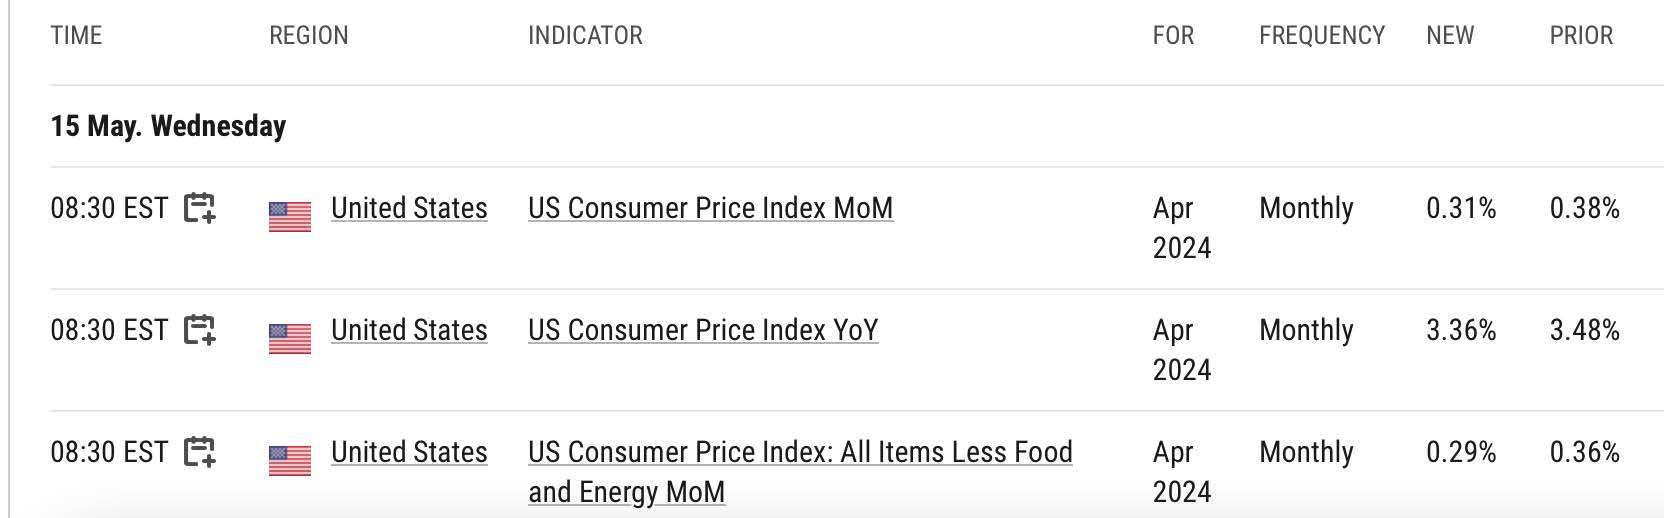Open the US Consumer Price Index YoY indicator
Image resolution: width=1664 pixels, height=518 pixels.
(x=703, y=330)
